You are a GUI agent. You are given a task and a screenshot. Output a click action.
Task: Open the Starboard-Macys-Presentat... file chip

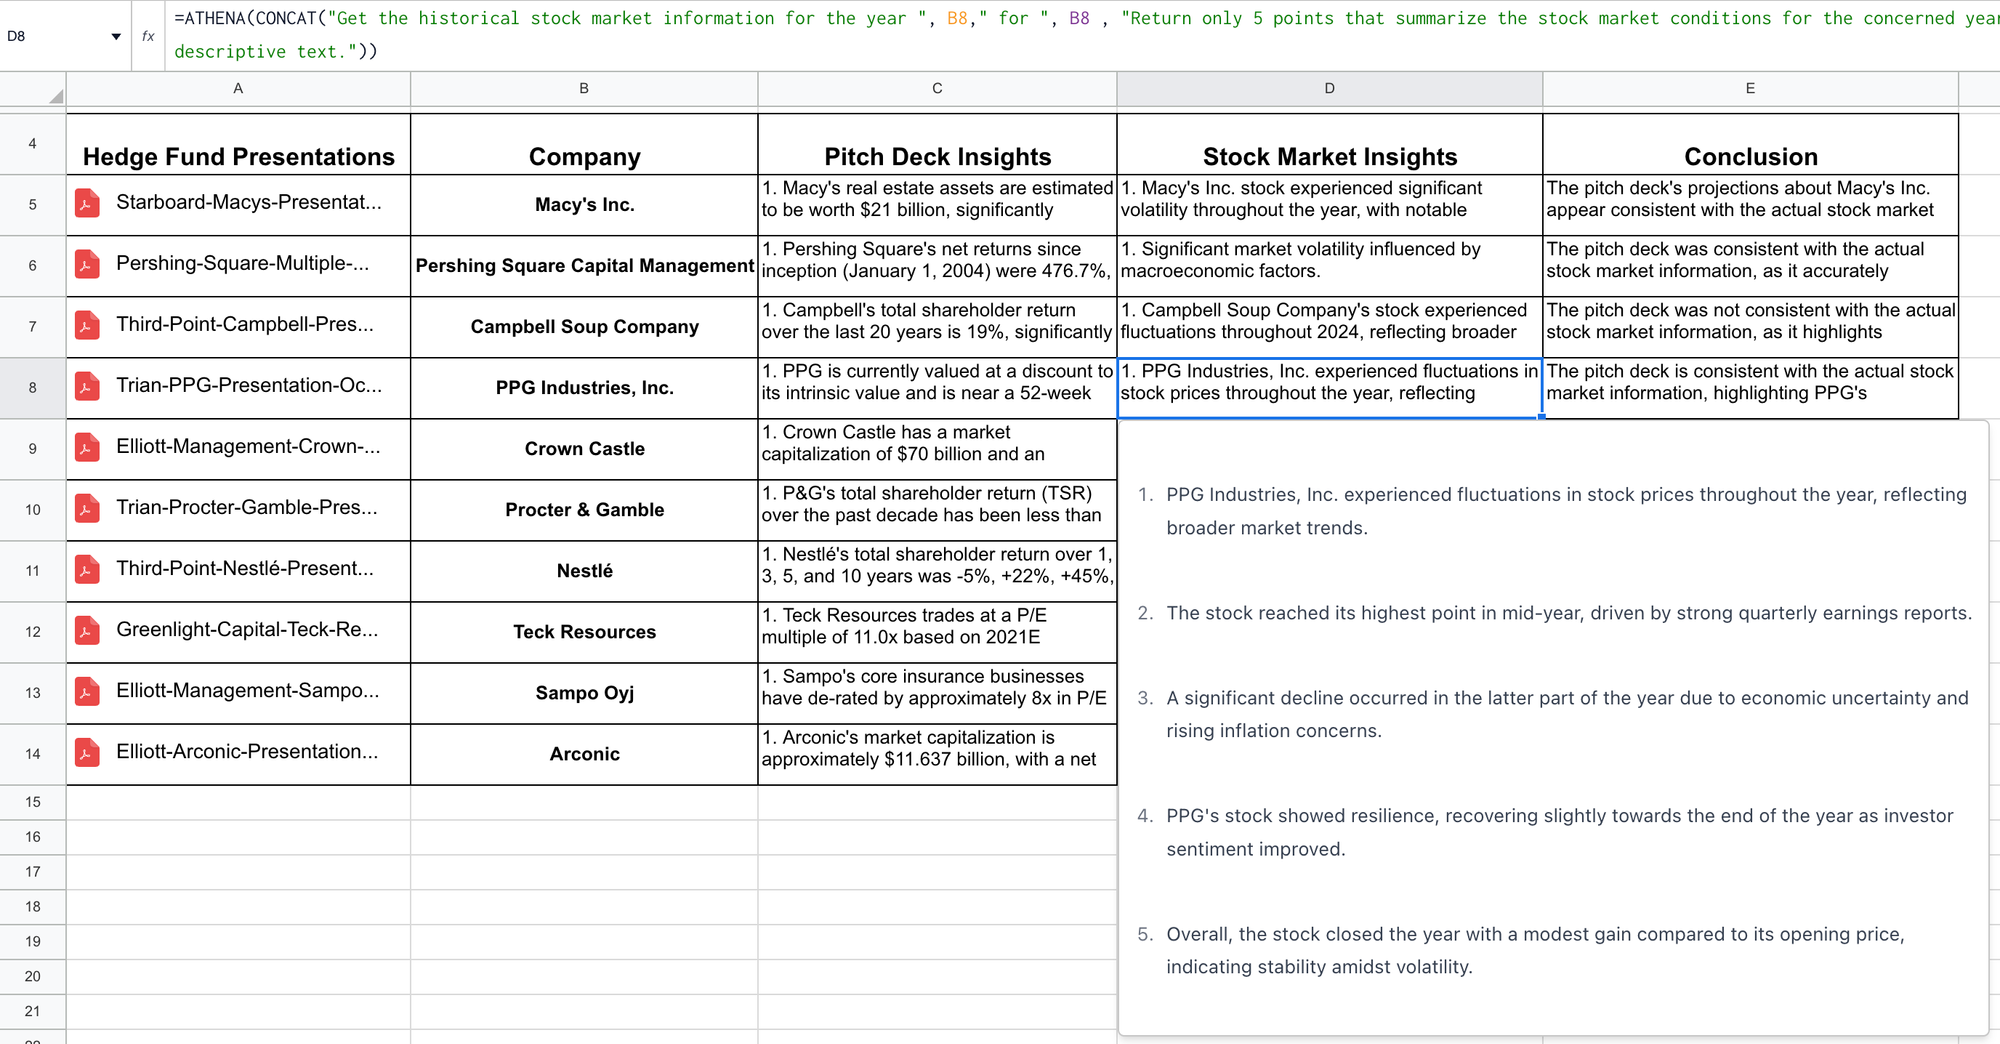tap(229, 203)
